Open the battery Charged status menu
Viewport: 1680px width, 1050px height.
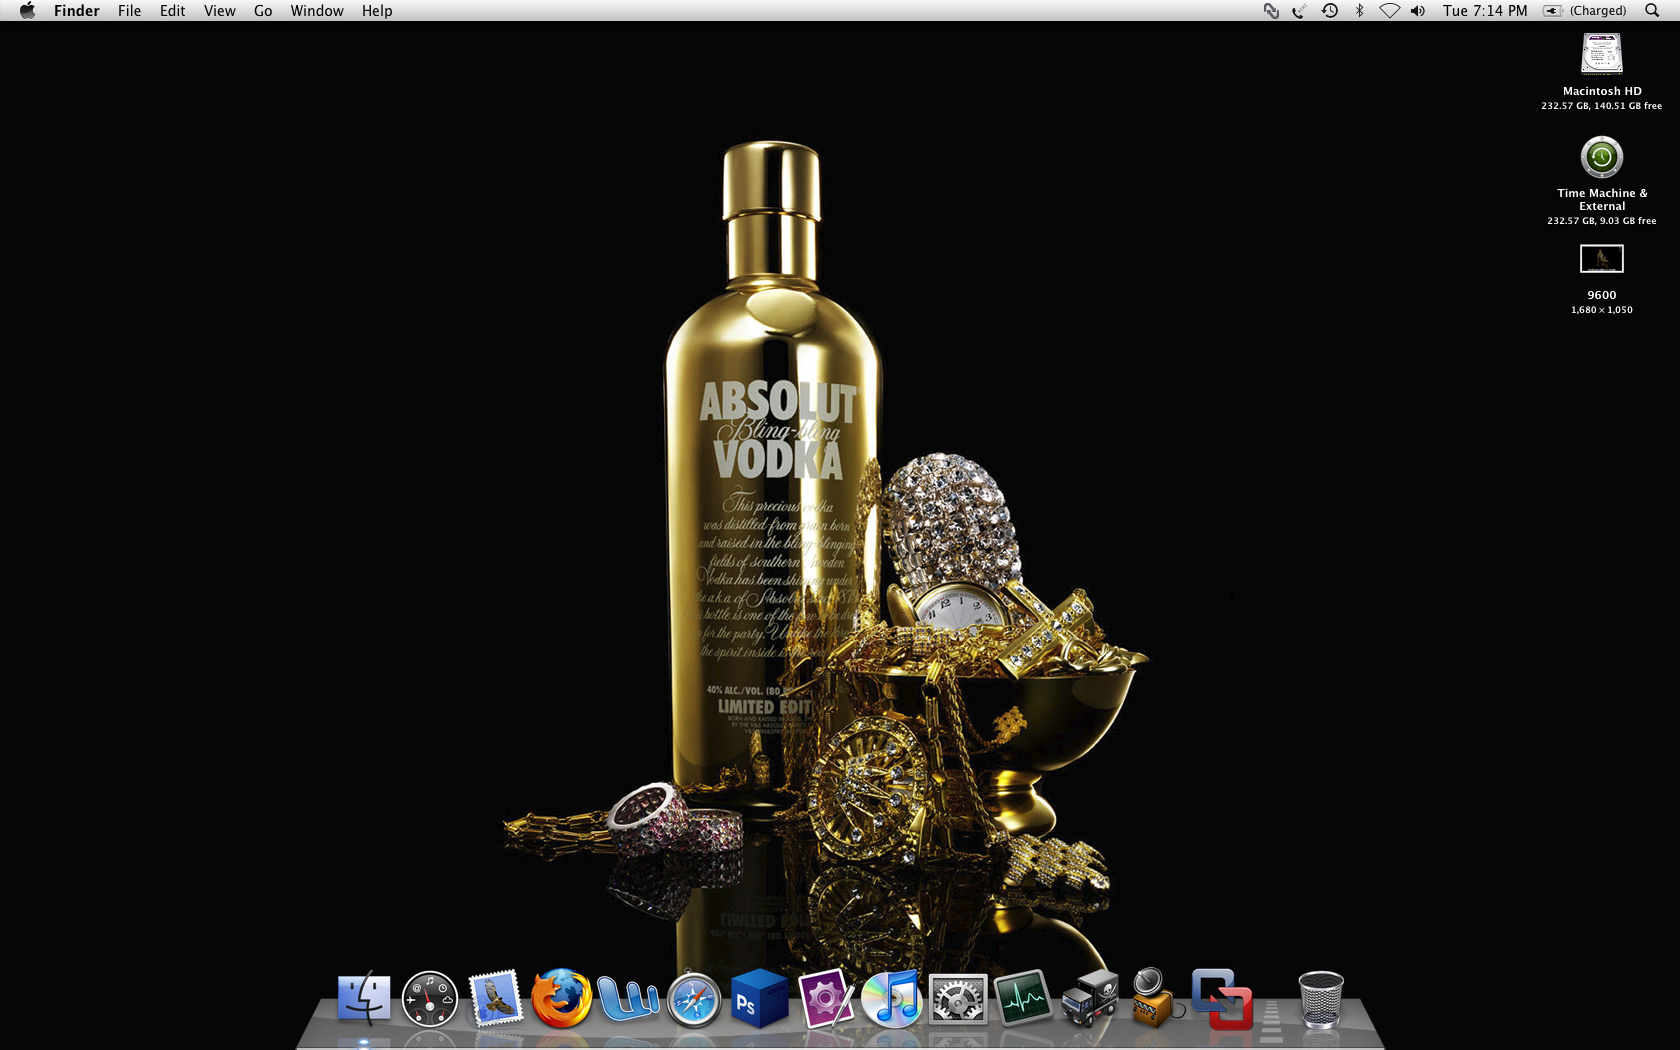pos(1585,11)
